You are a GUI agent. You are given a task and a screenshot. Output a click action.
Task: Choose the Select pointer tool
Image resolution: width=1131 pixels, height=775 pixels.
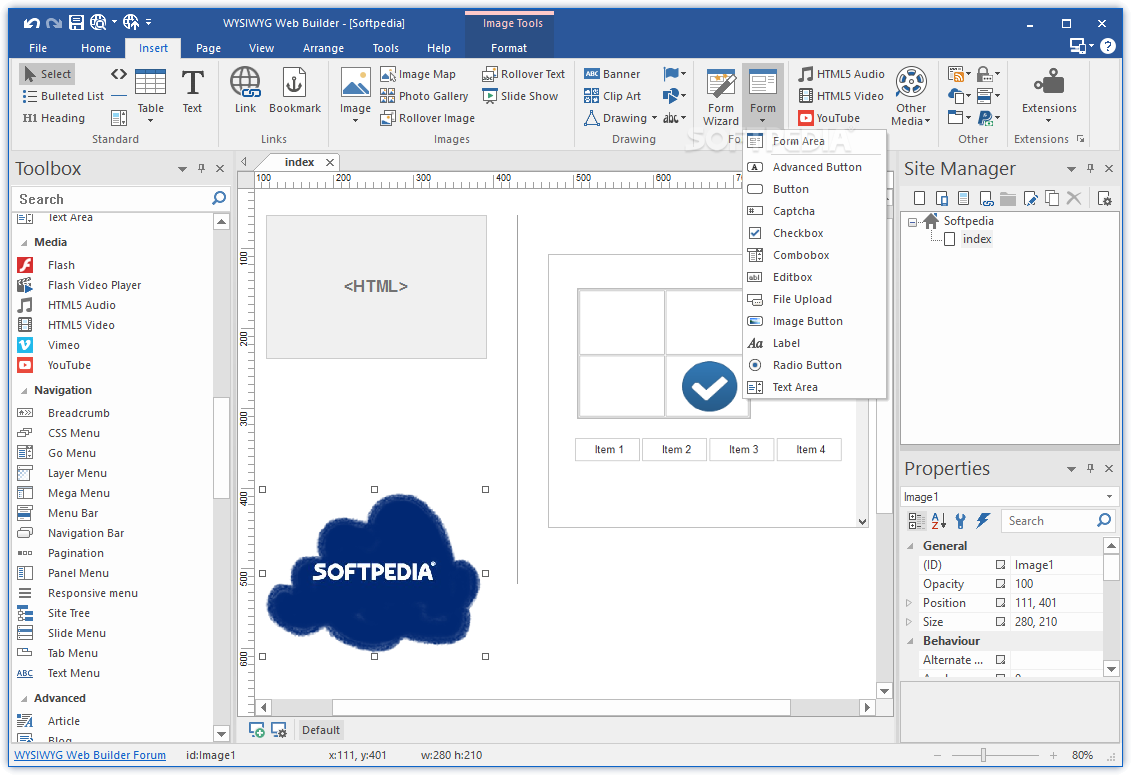[x=48, y=74]
